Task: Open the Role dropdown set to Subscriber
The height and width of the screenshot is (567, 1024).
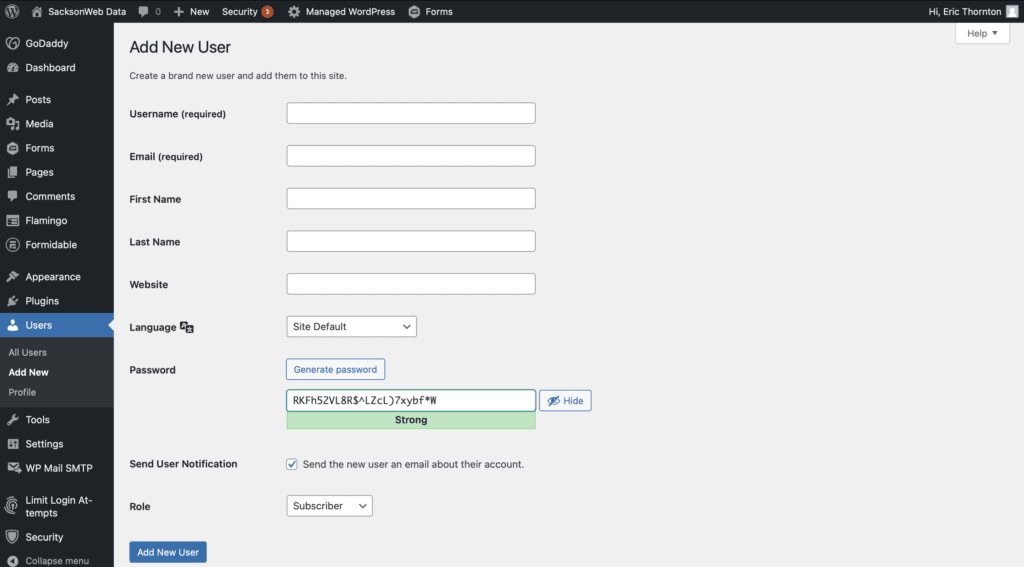Action: tap(329, 506)
